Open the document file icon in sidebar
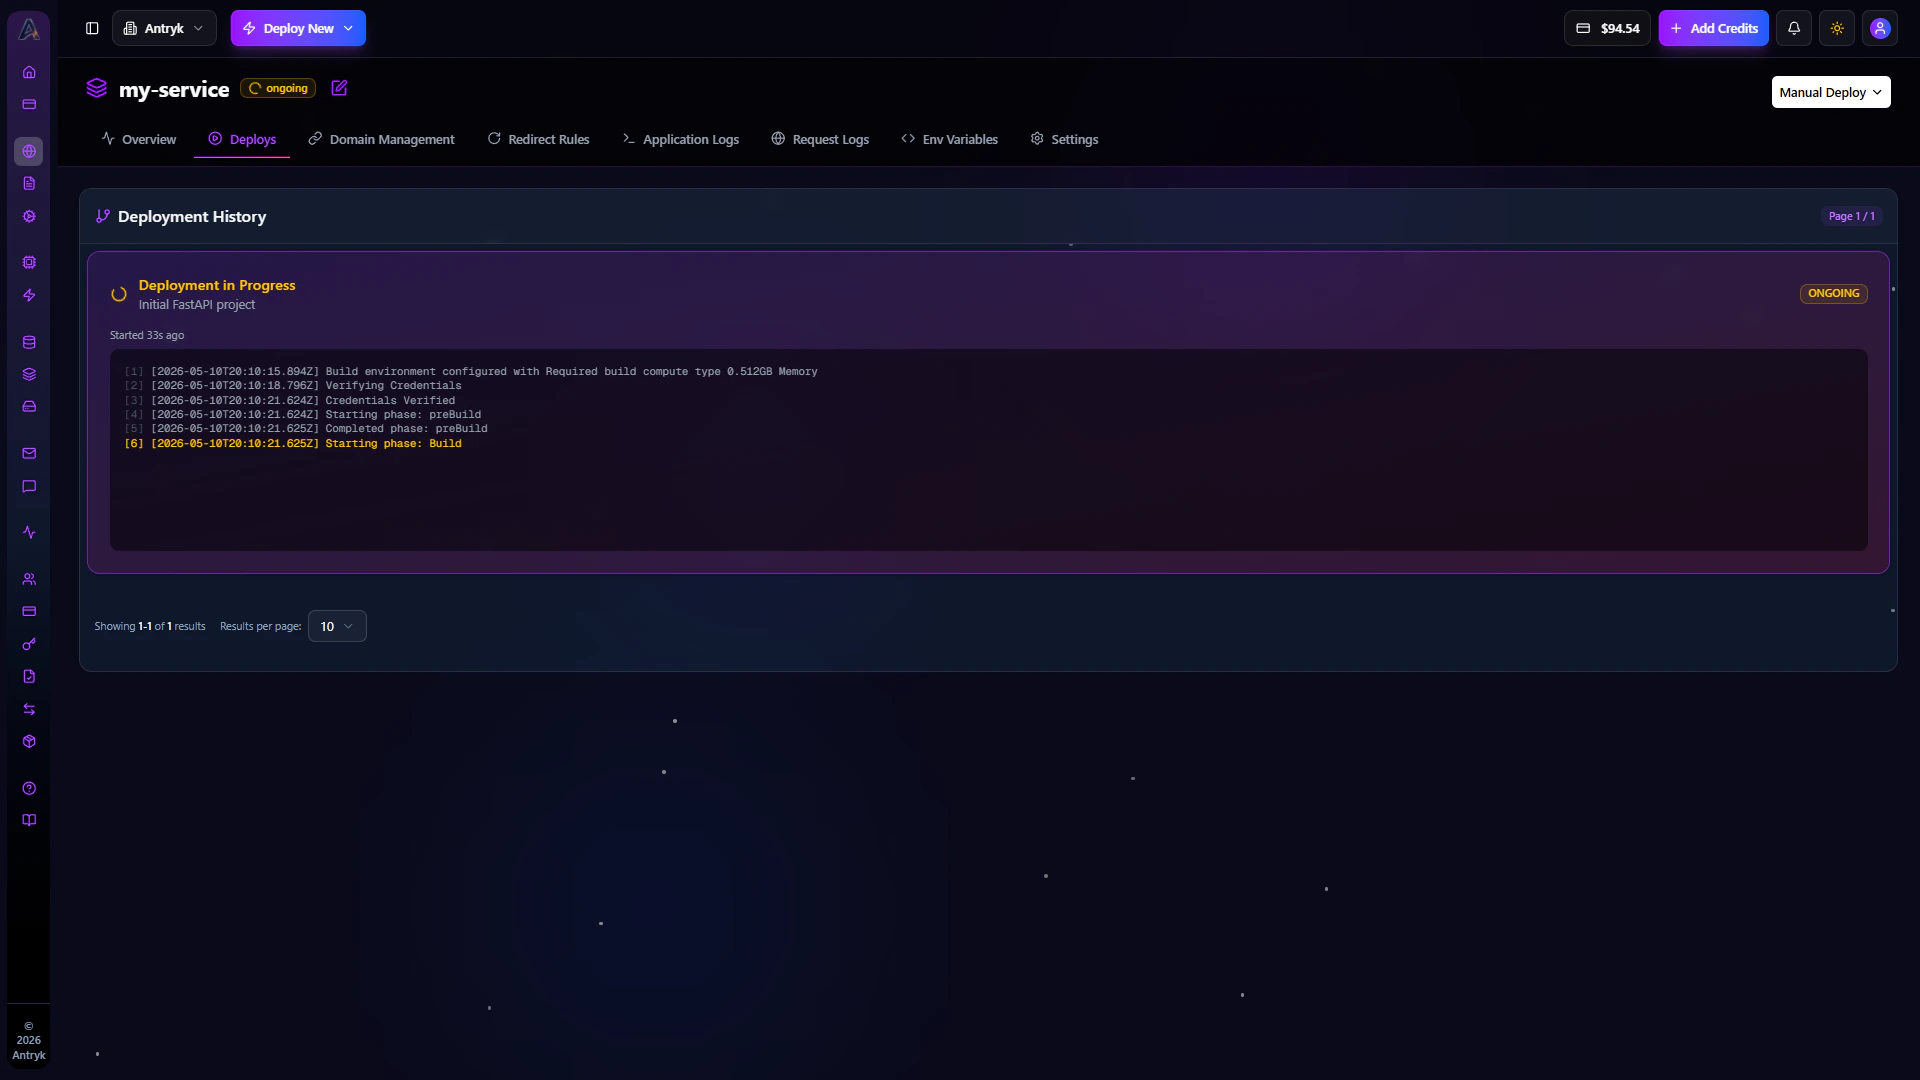The height and width of the screenshot is (1080, 1920). click(x=29, y=183)
